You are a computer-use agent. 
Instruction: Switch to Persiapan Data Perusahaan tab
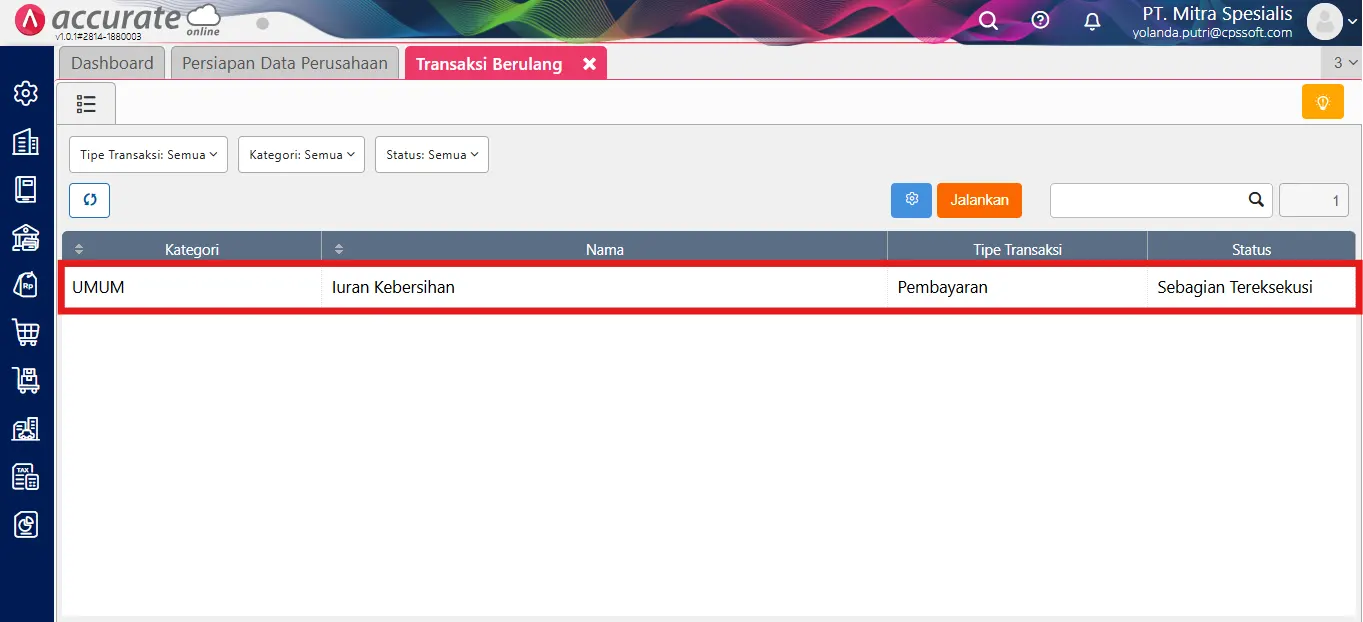point(285,63)
